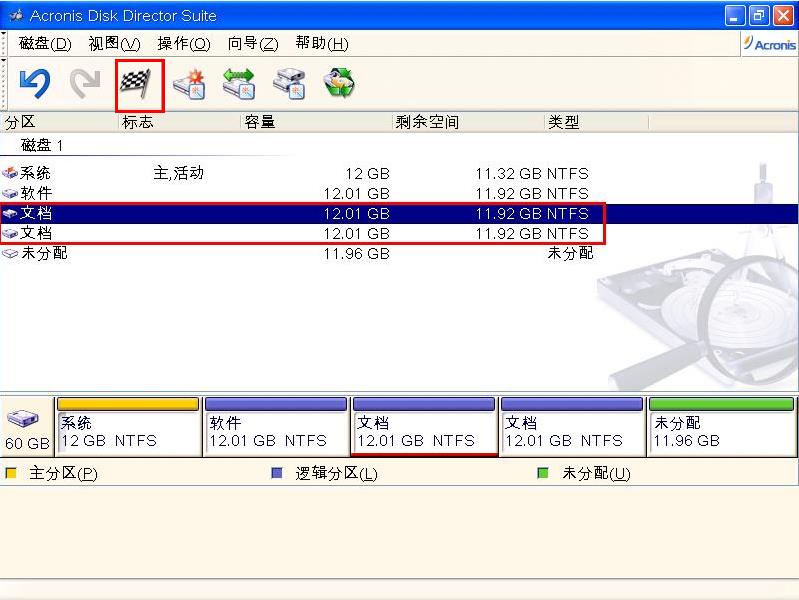Select the 未分配 11.96 GB block in disk map
Image resolution: width=799 pixels, height=600 pixels.
coord(722,427)
